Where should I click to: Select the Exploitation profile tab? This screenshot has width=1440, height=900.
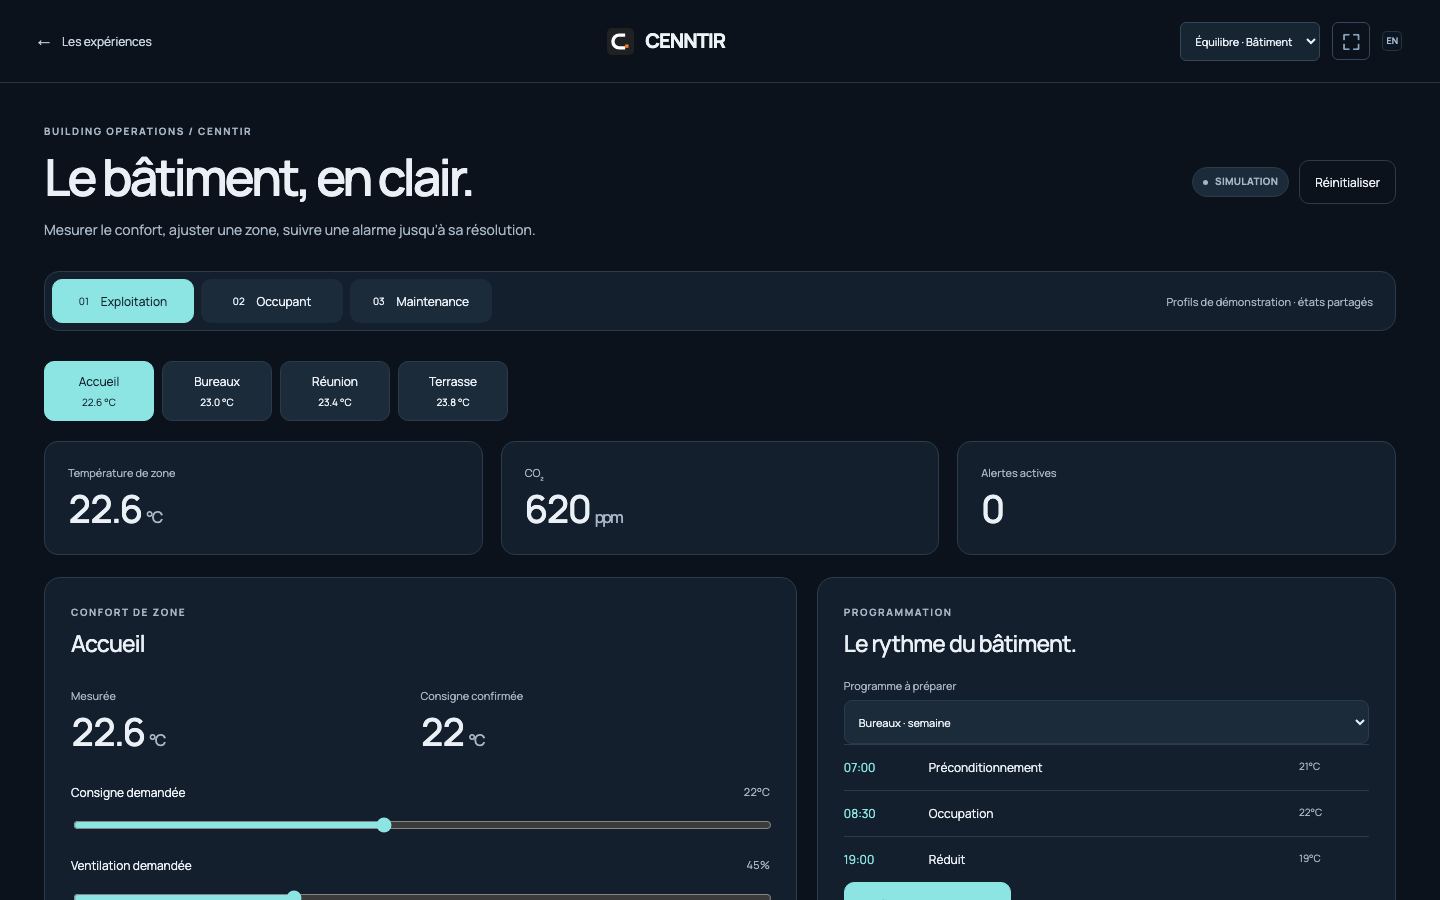123,301
